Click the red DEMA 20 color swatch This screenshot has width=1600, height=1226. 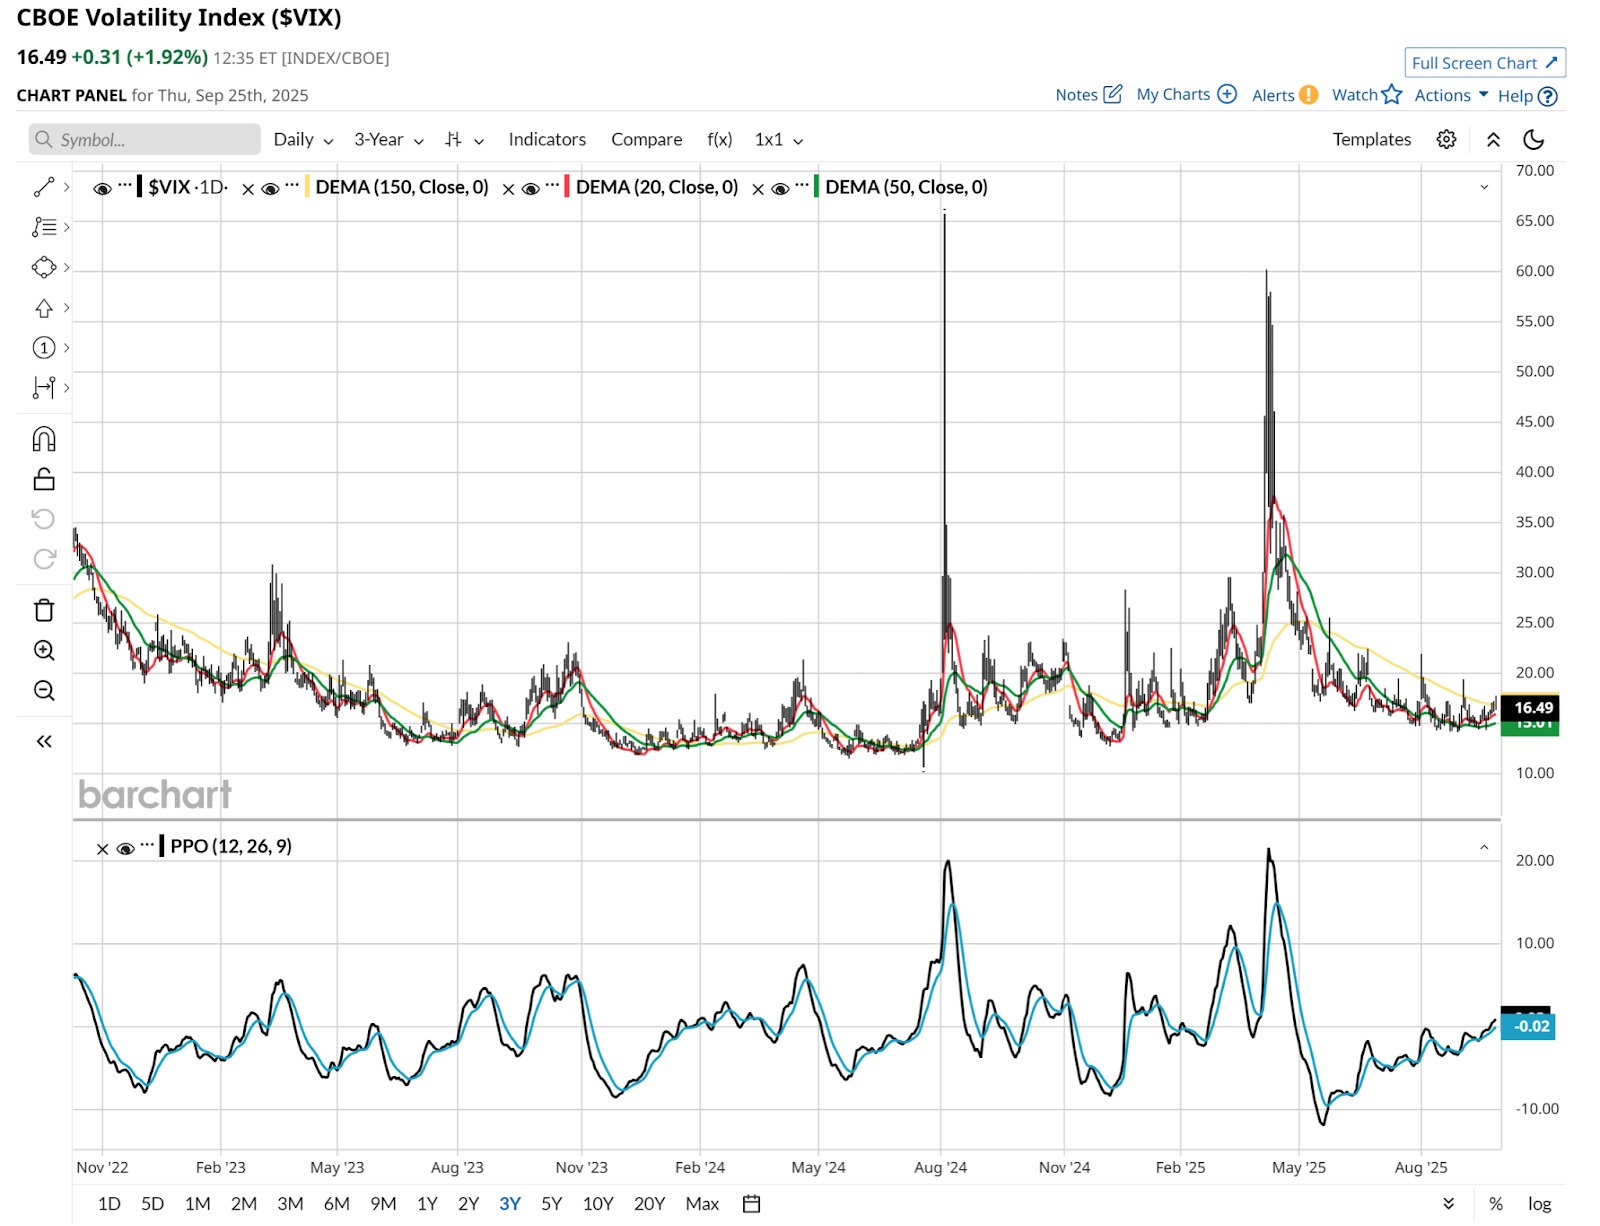(567, 186)
